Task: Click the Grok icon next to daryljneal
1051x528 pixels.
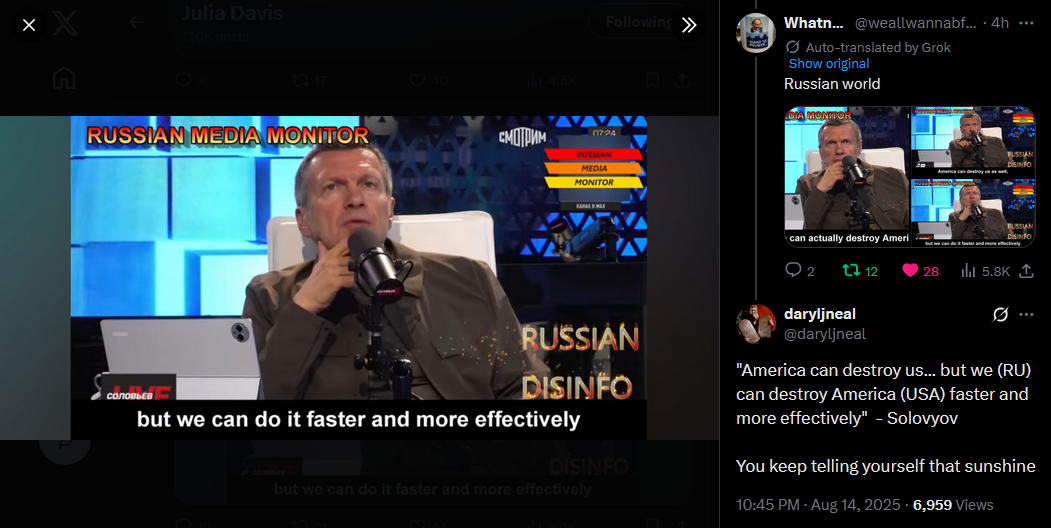Action: [x=1000, y=314]
